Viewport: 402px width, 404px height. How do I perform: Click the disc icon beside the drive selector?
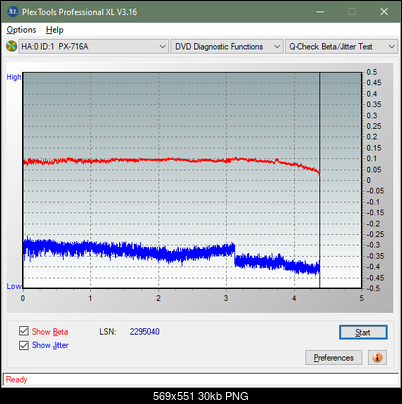pyautogui.click(x=11, y=46)
